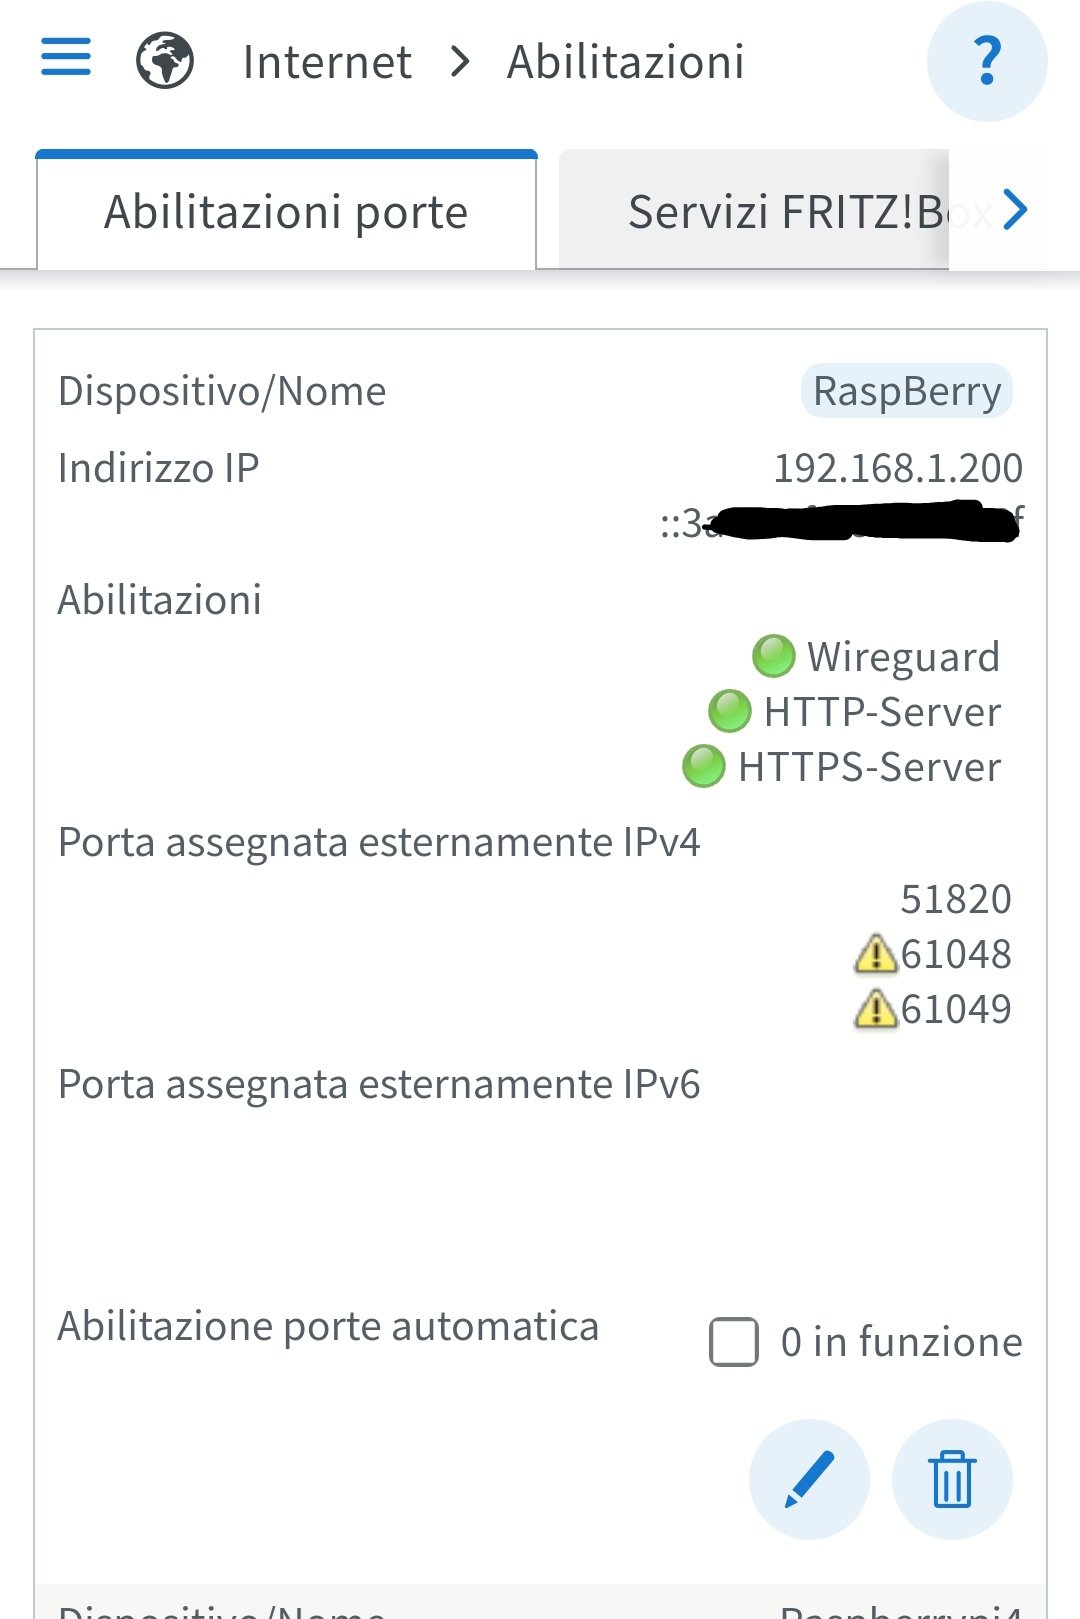The height and width of the screenshot is (1619, 1080).
Task: Click the Wireguard port number 51820
Action: (x=956, y=899)
